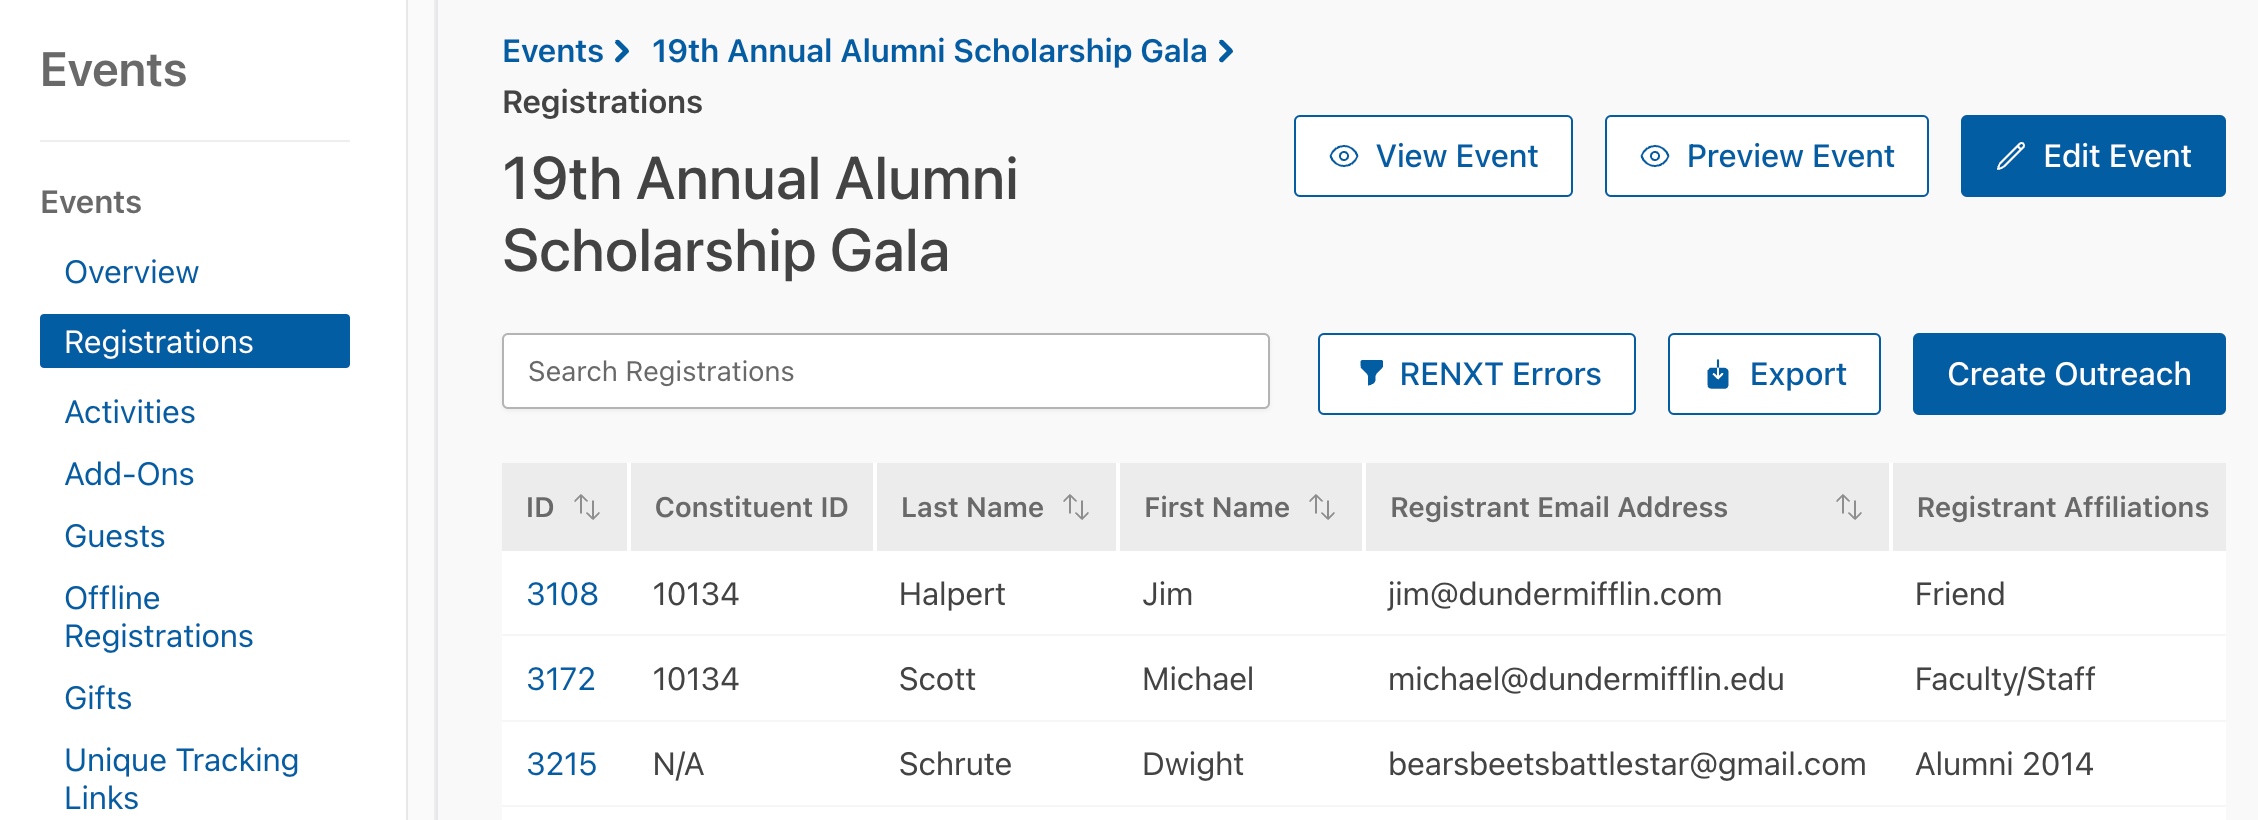Image resolution: width=2258 pixels, height=820 pixels.
Task: Sort registrations by ID column arrows
Action: tap(587, 507)
